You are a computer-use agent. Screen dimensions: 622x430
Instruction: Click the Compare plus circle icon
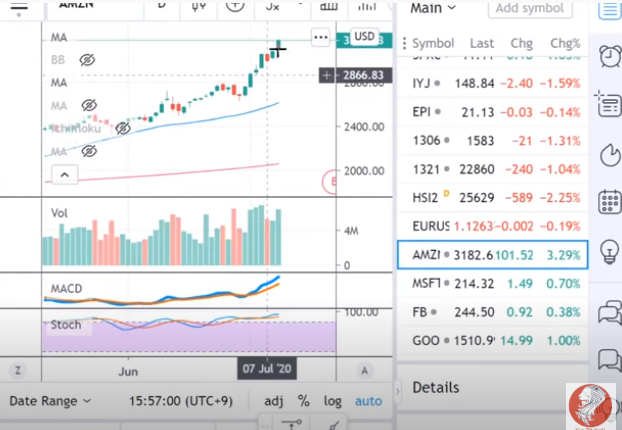[x=235, y=6]
